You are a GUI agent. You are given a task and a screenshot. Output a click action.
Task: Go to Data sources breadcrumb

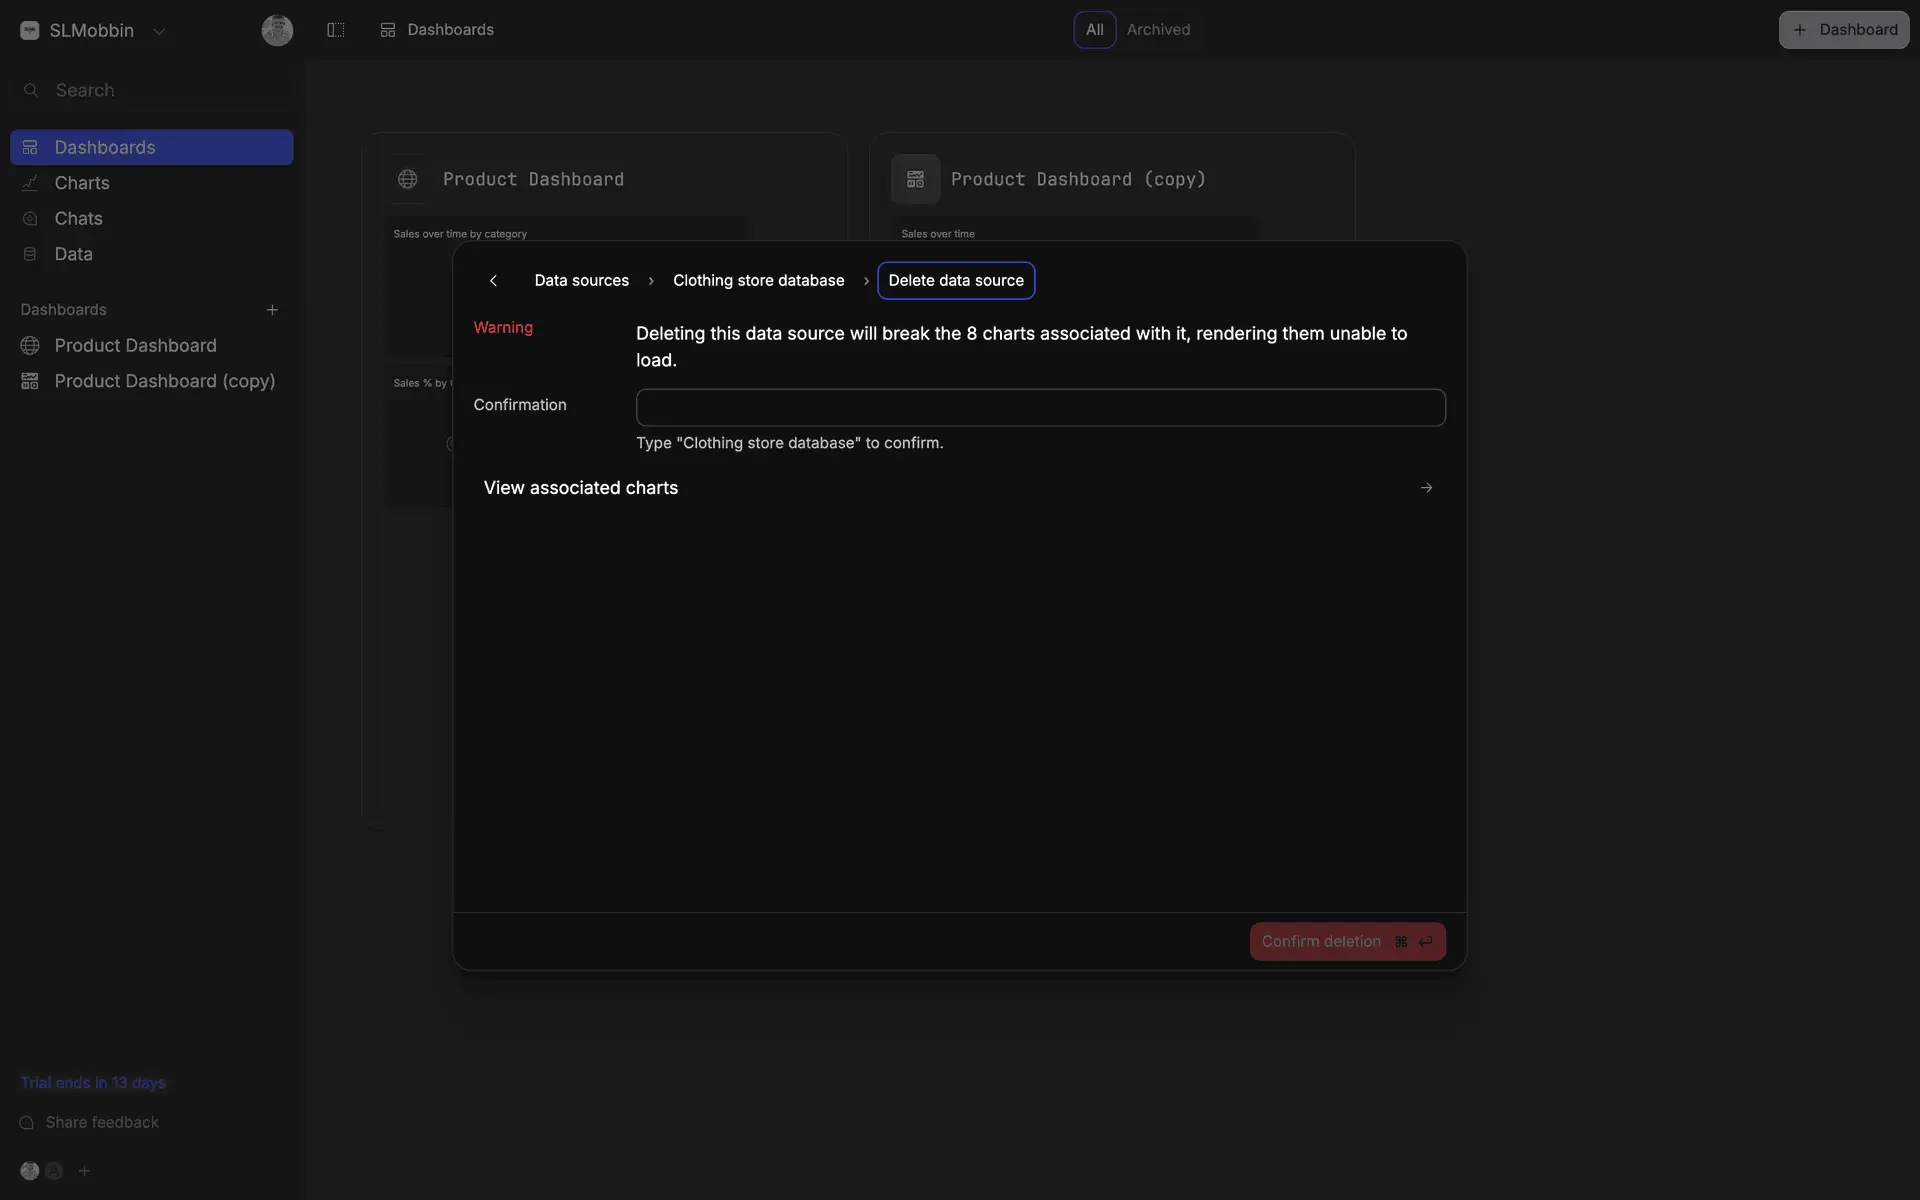[581, 281]
